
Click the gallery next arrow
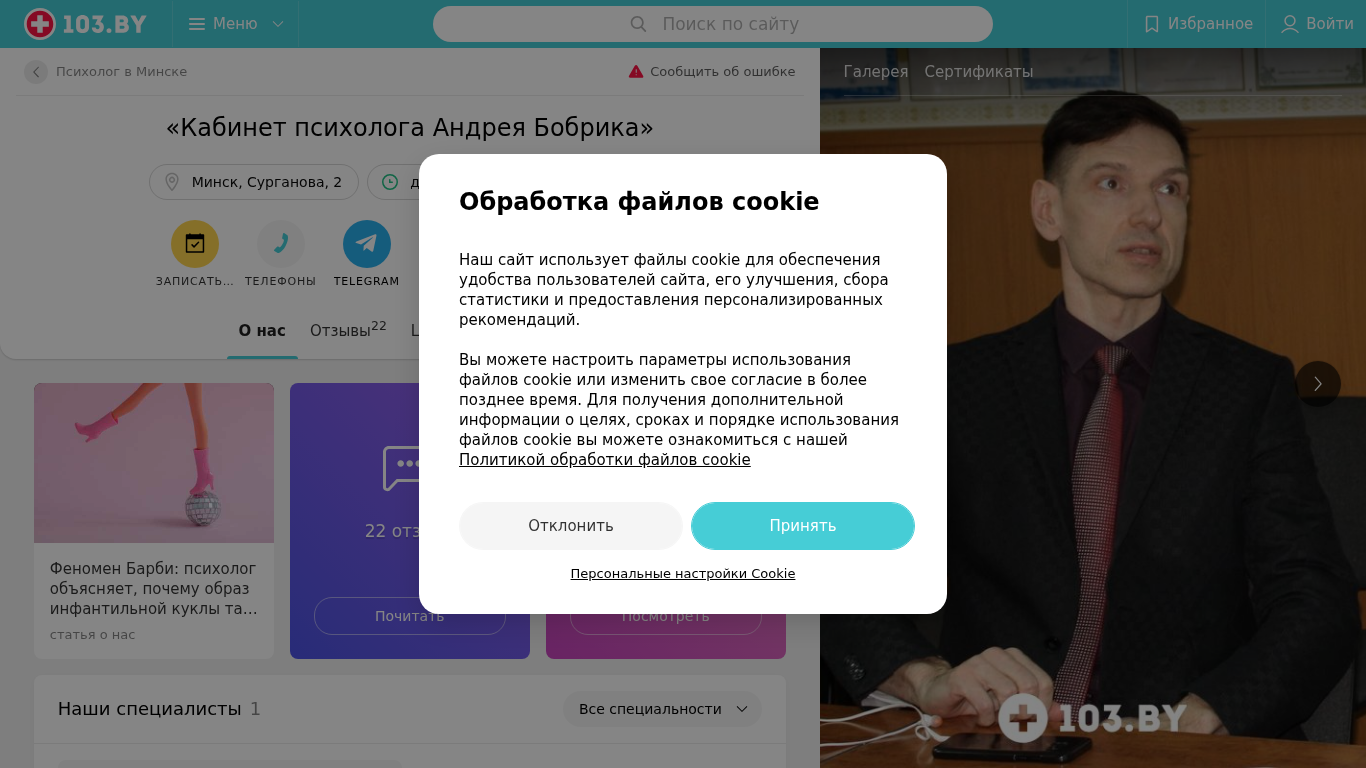point(1318,384)
